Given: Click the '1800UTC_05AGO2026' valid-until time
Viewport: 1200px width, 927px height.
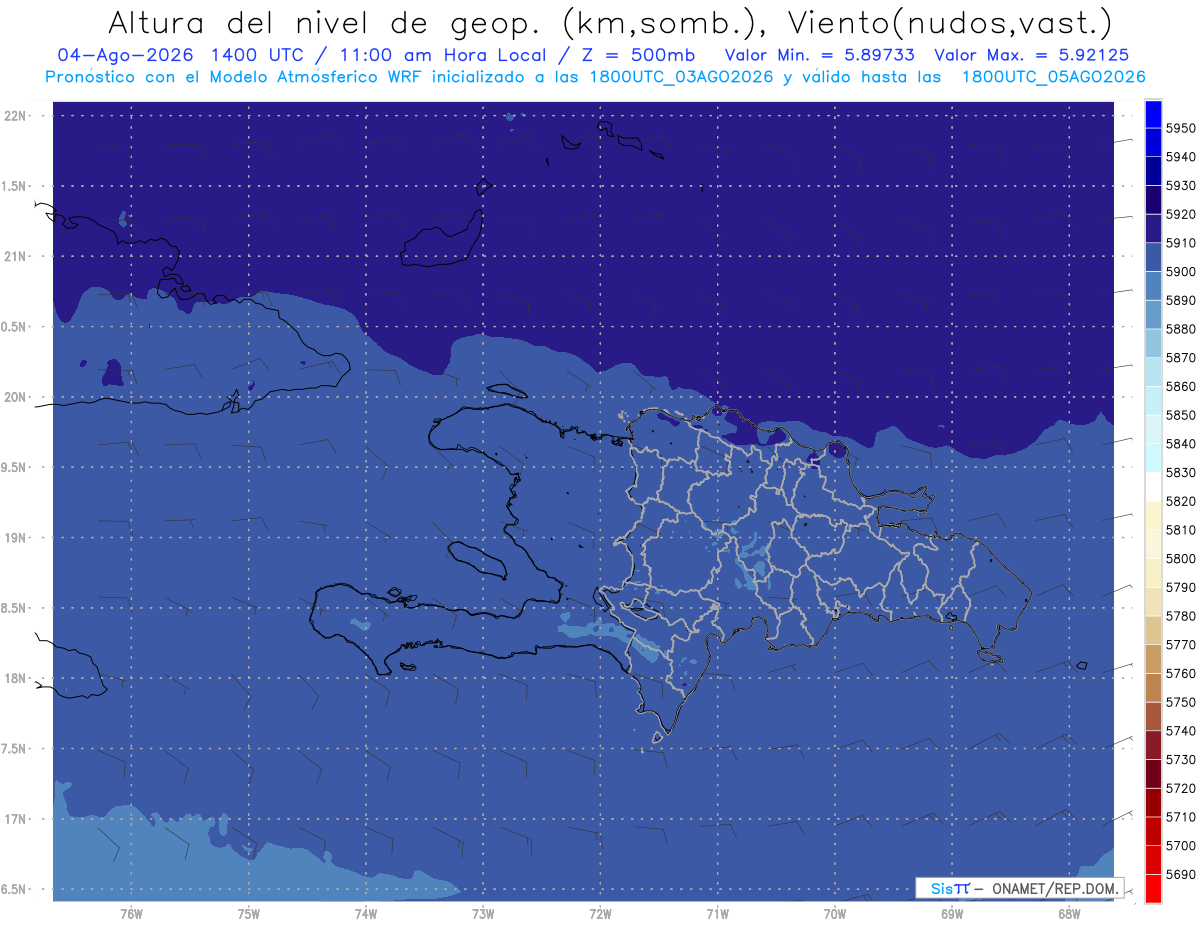Looking at the screenshot, I should [x=1055, y=77].
